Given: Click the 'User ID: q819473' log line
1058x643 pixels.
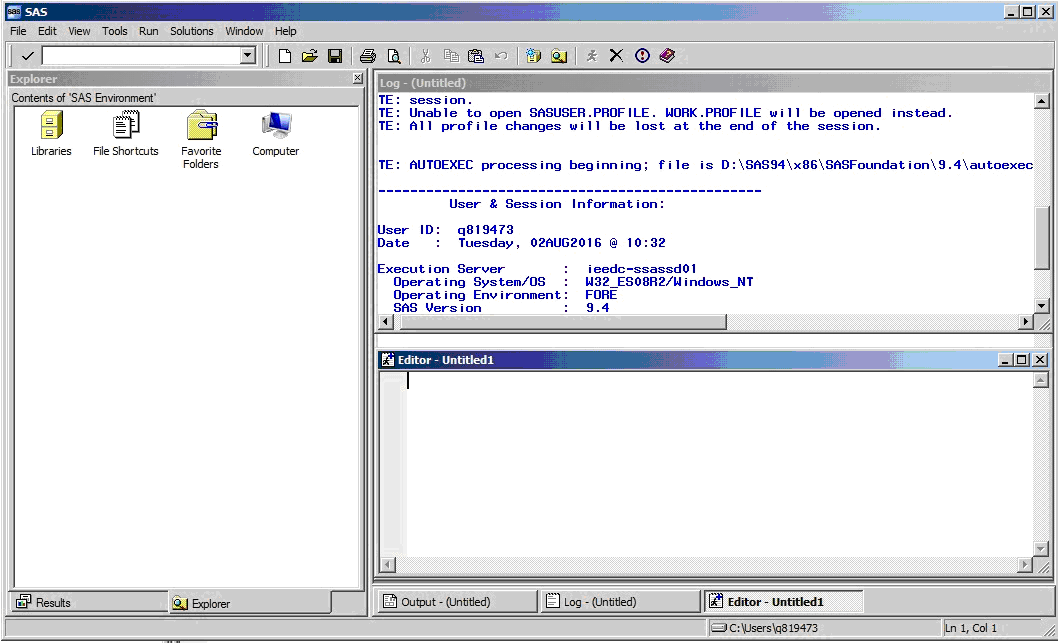Looking at the screenshot, I should [445, 230].
